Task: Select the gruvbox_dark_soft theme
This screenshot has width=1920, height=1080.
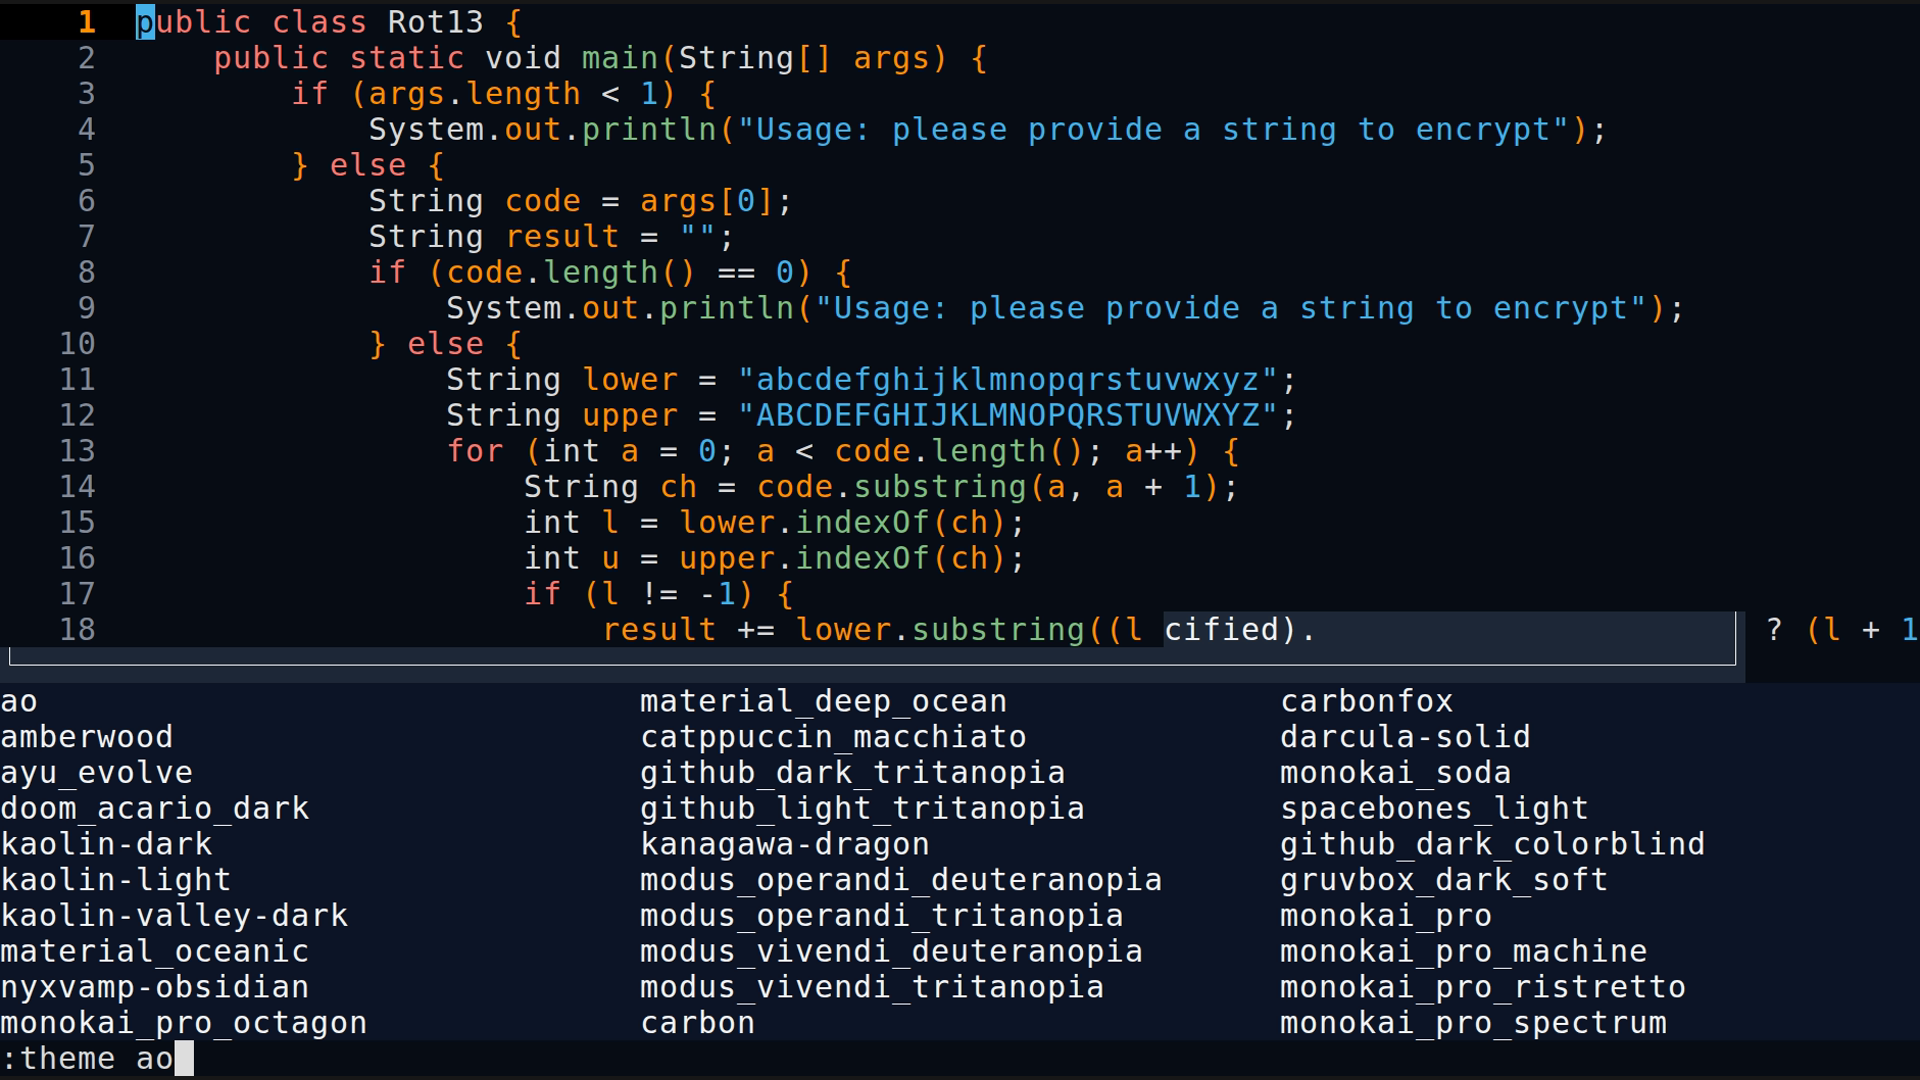Action: (1443, 880)
